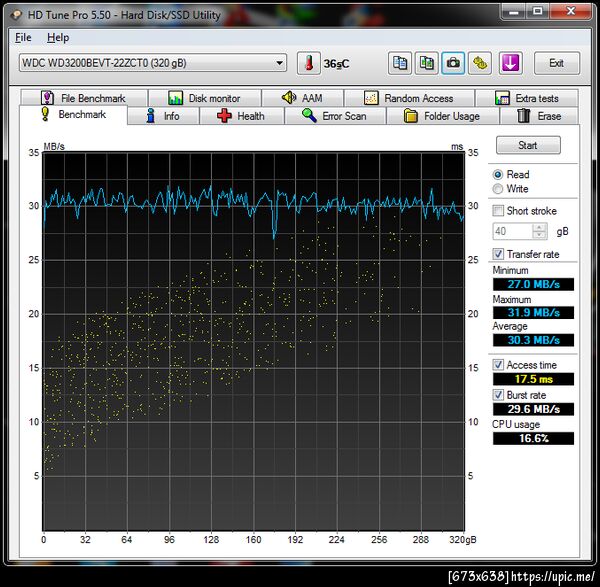This screenshot has width=600, height=587.
Task: Open the Help menu
Action: coord(58,38)
